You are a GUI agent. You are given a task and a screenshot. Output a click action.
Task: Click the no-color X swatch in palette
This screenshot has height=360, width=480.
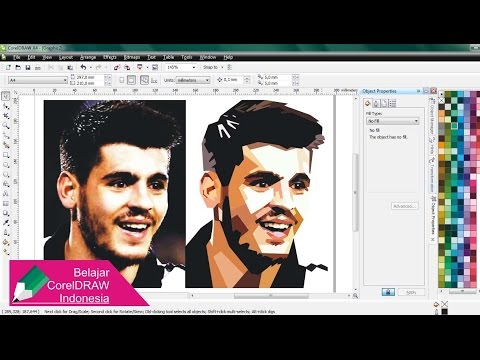point(442,100)
